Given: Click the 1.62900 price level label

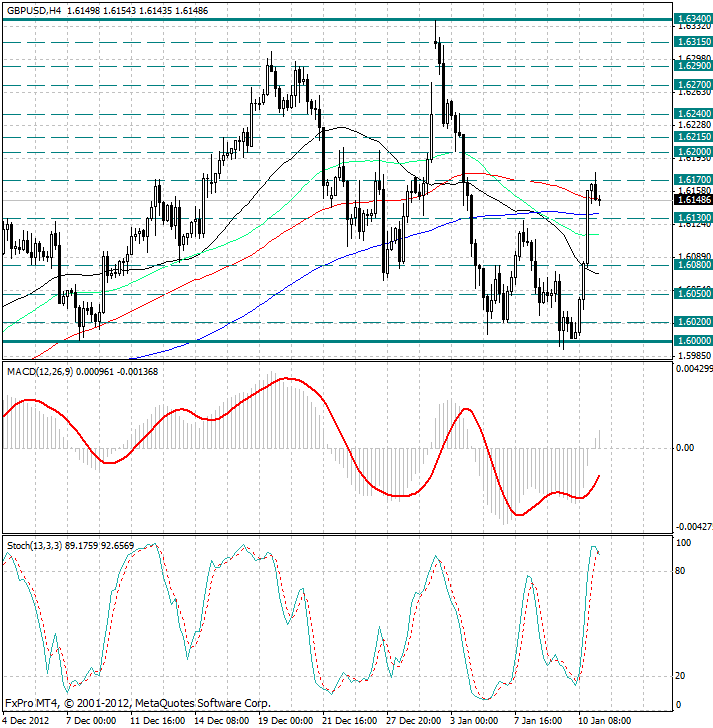Looking at the screenshot, I should (693, 66).
